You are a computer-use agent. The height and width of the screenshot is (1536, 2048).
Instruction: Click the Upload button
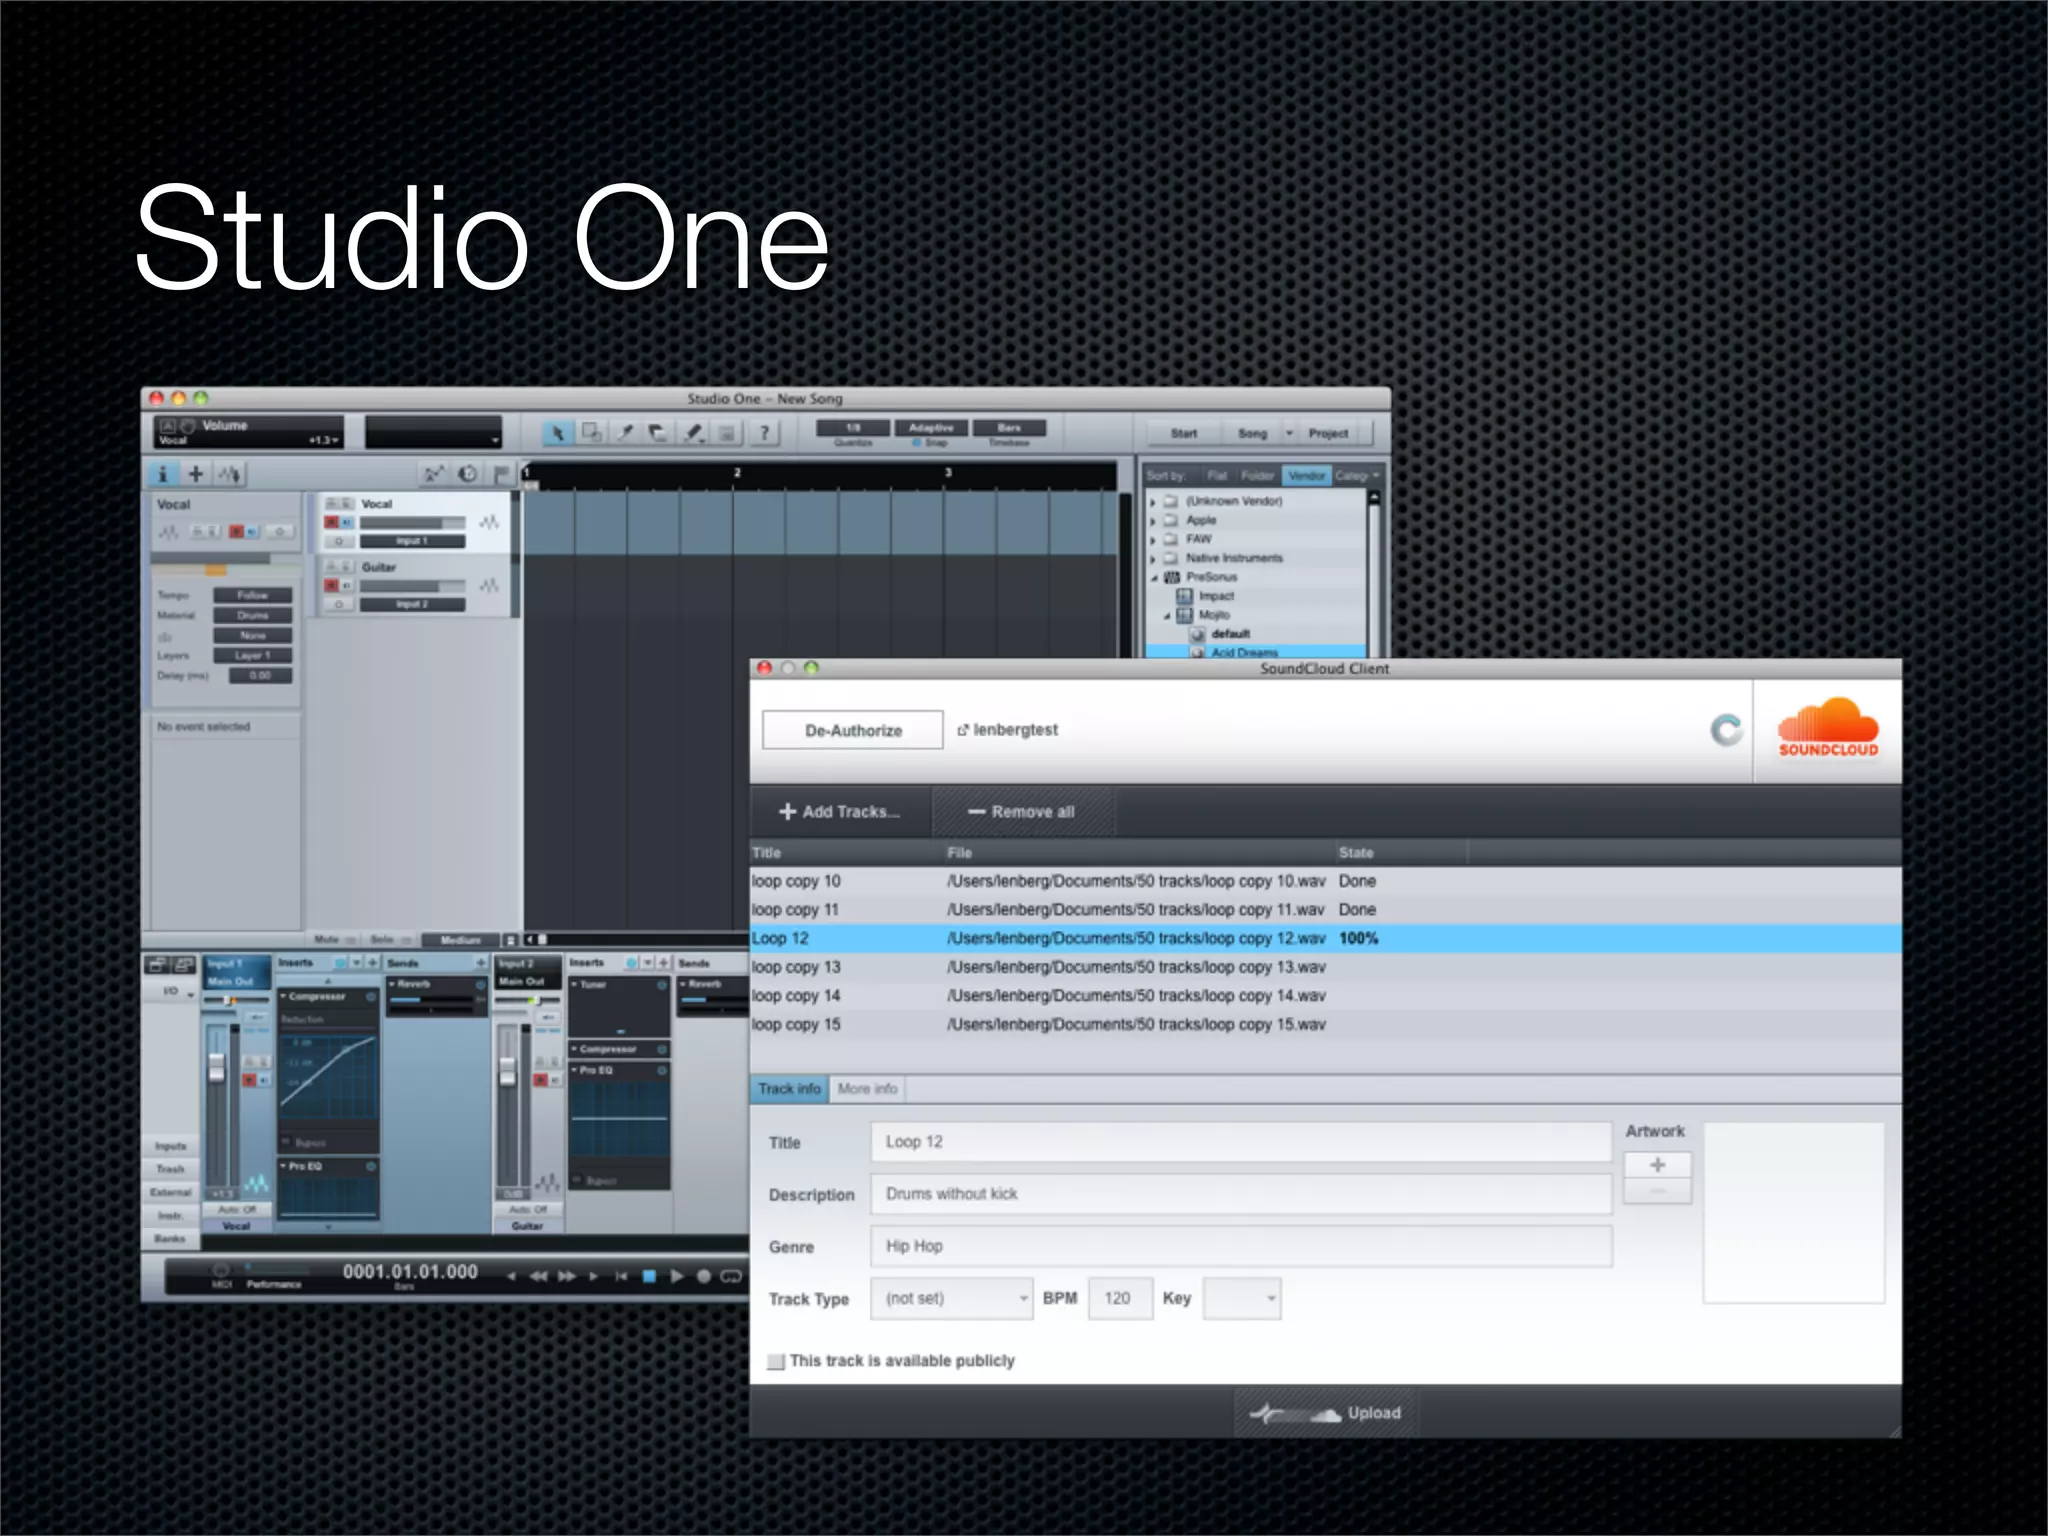click(x=1326, y=1413)
